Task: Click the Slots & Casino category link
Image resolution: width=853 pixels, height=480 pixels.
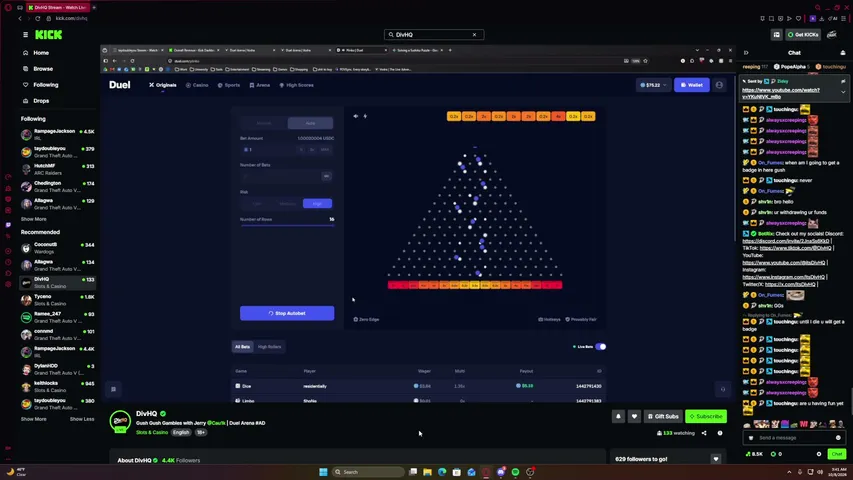Action: click(152, 432)
